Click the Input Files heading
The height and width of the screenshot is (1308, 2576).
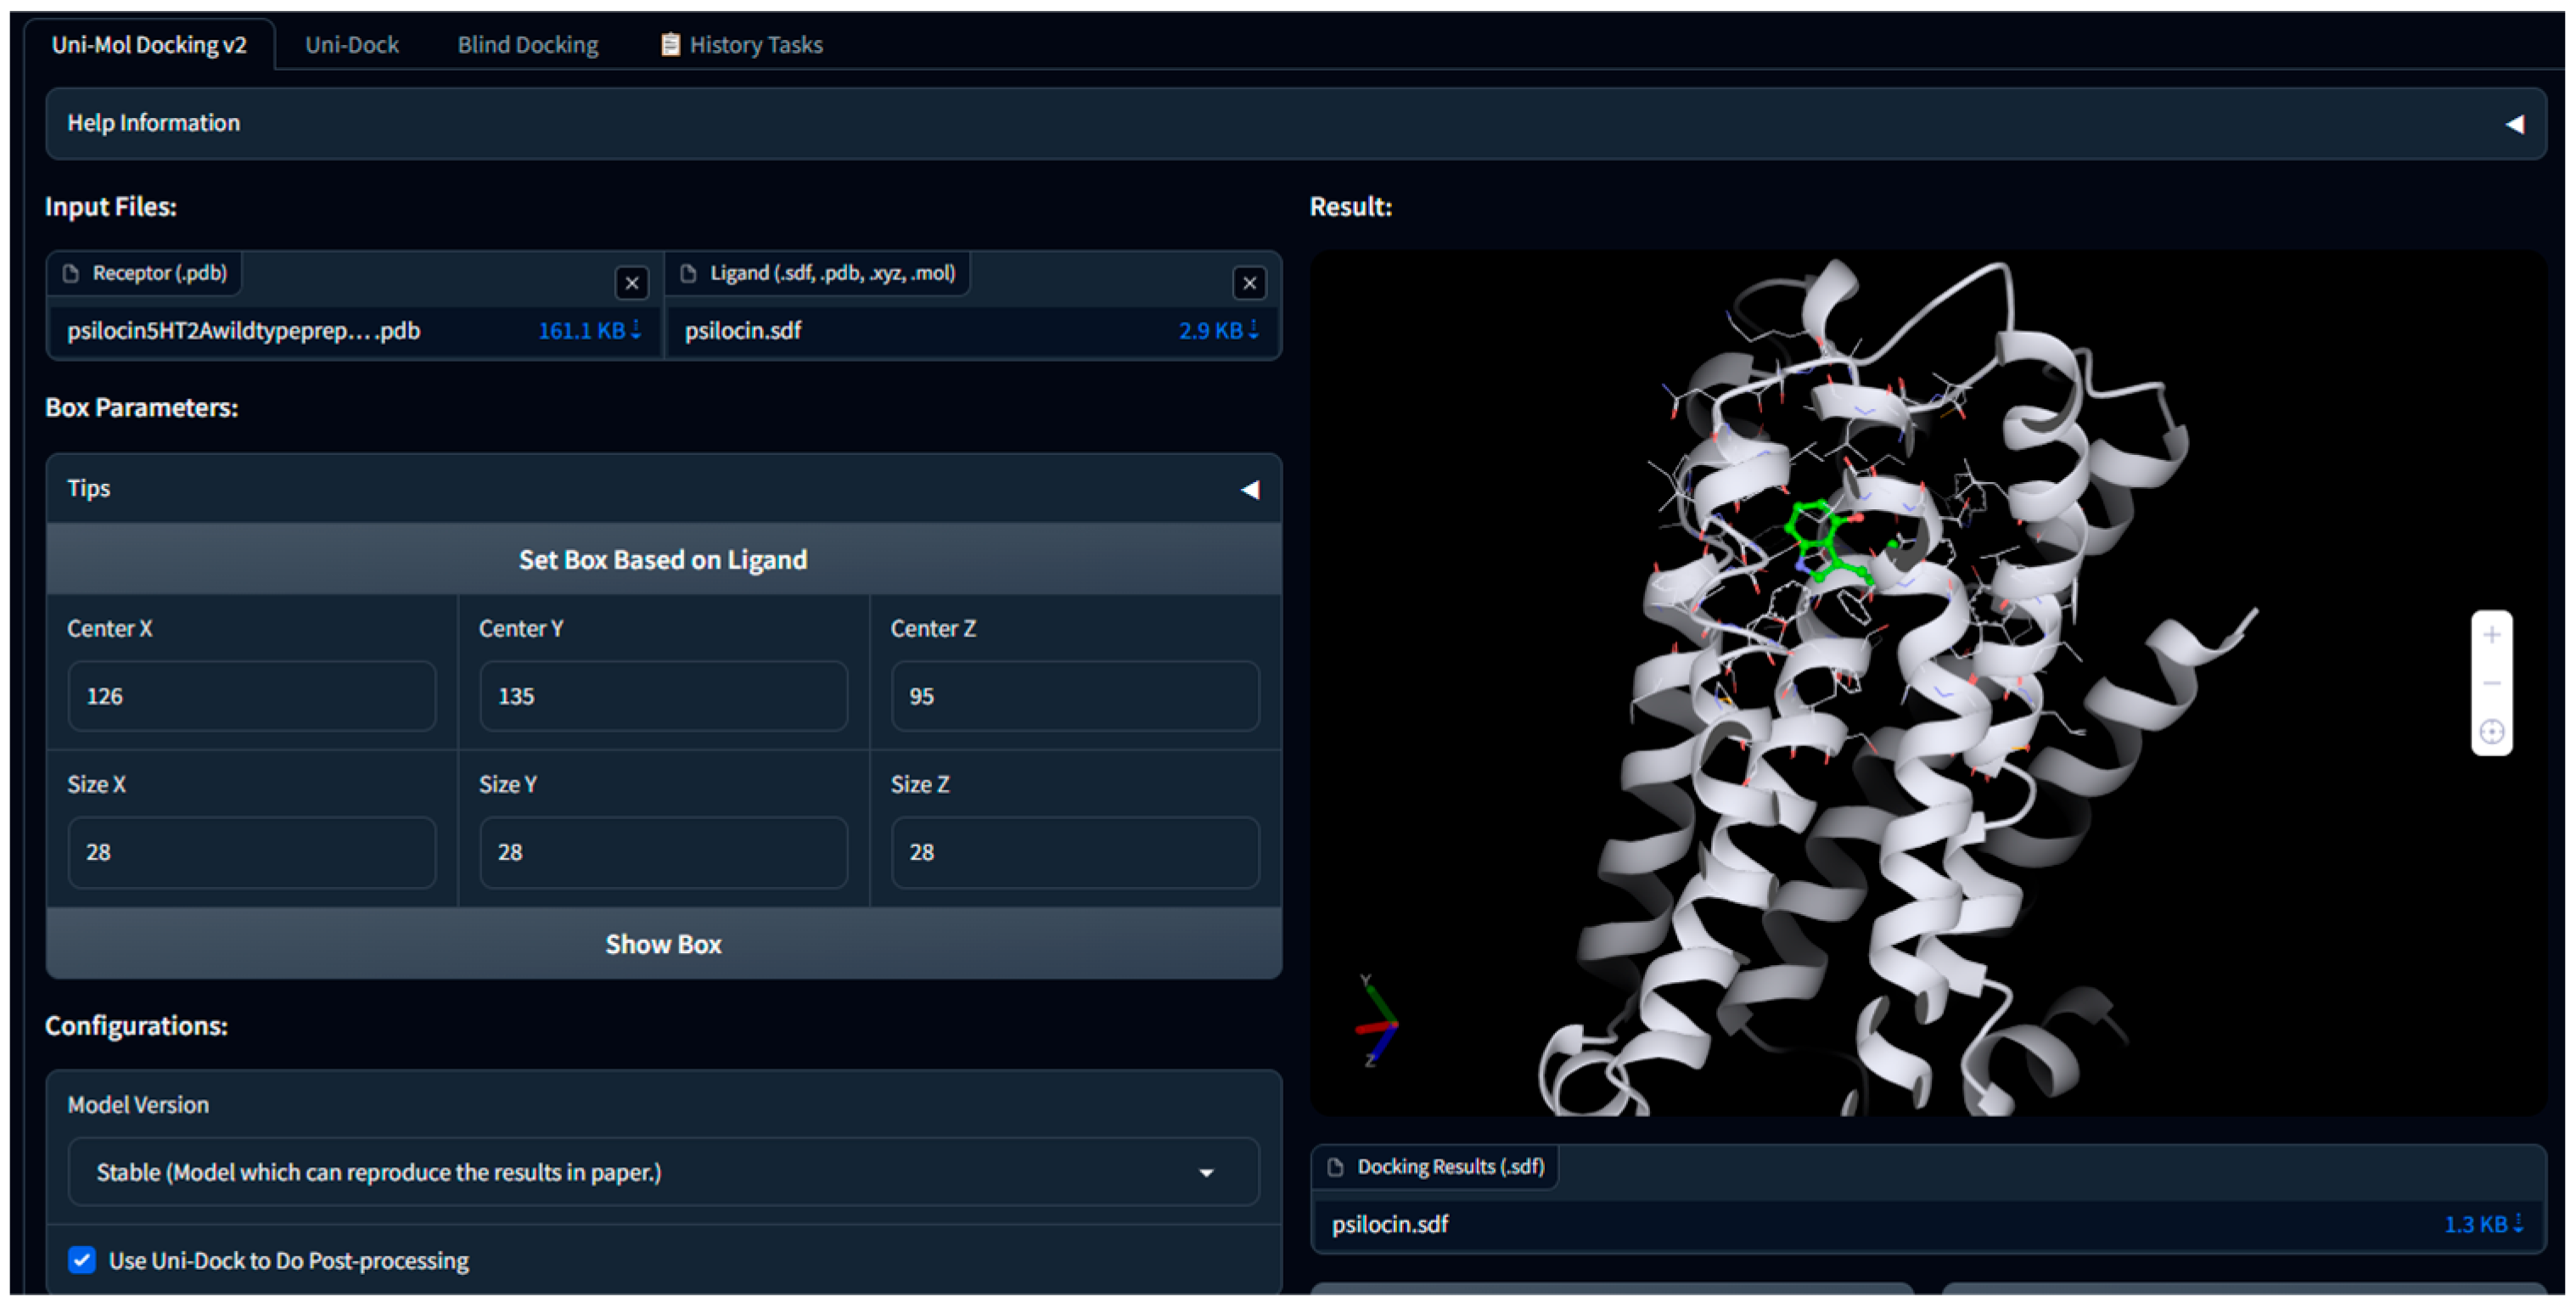[x=111, y=207]
